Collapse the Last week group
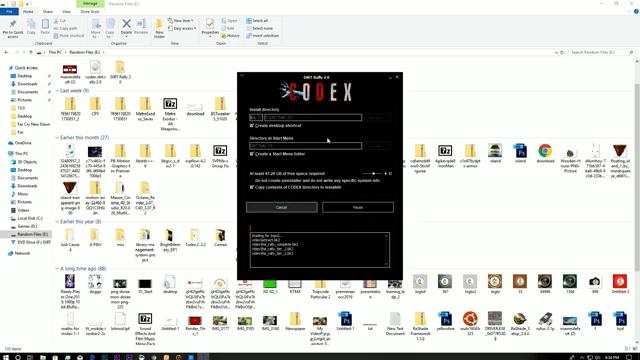The height and width of the screenshot is (360, 640). 57,91
